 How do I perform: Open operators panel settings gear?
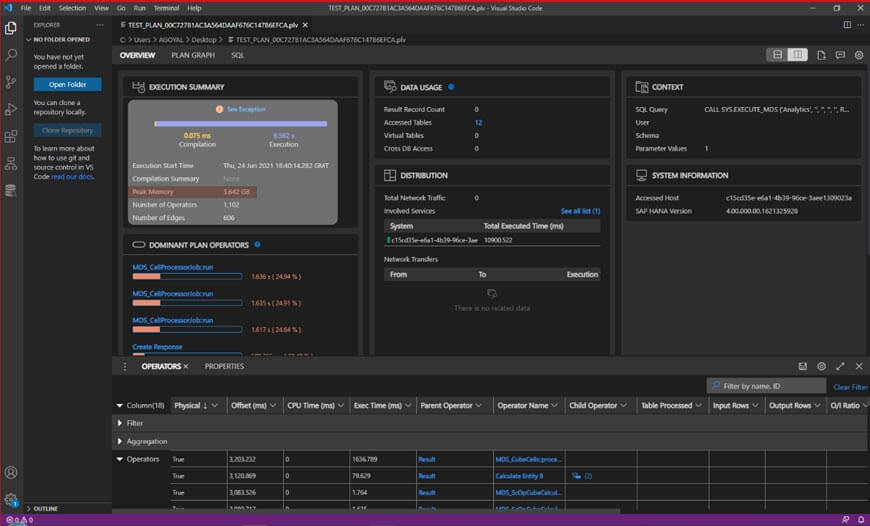pyautogui.click(x=821, y=366)
